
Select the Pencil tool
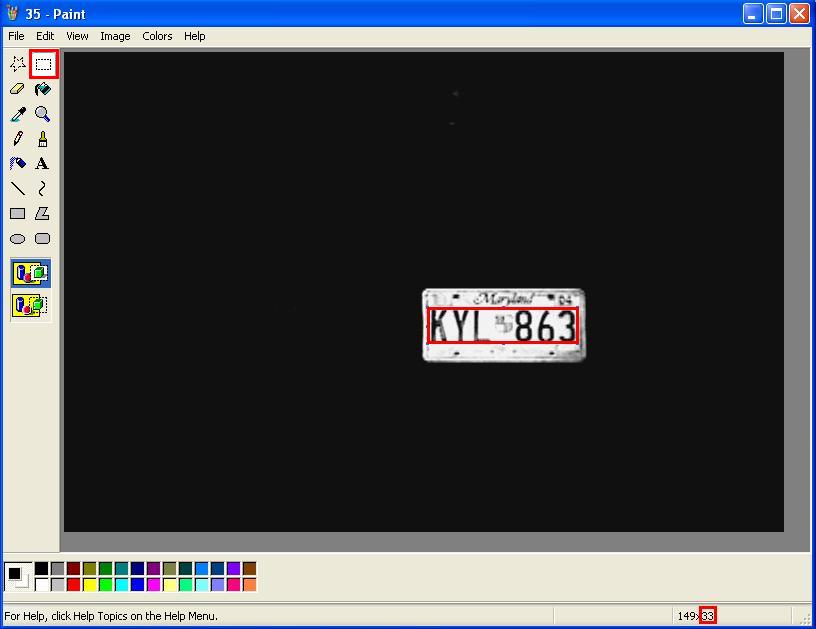click(x=18, y=139)
